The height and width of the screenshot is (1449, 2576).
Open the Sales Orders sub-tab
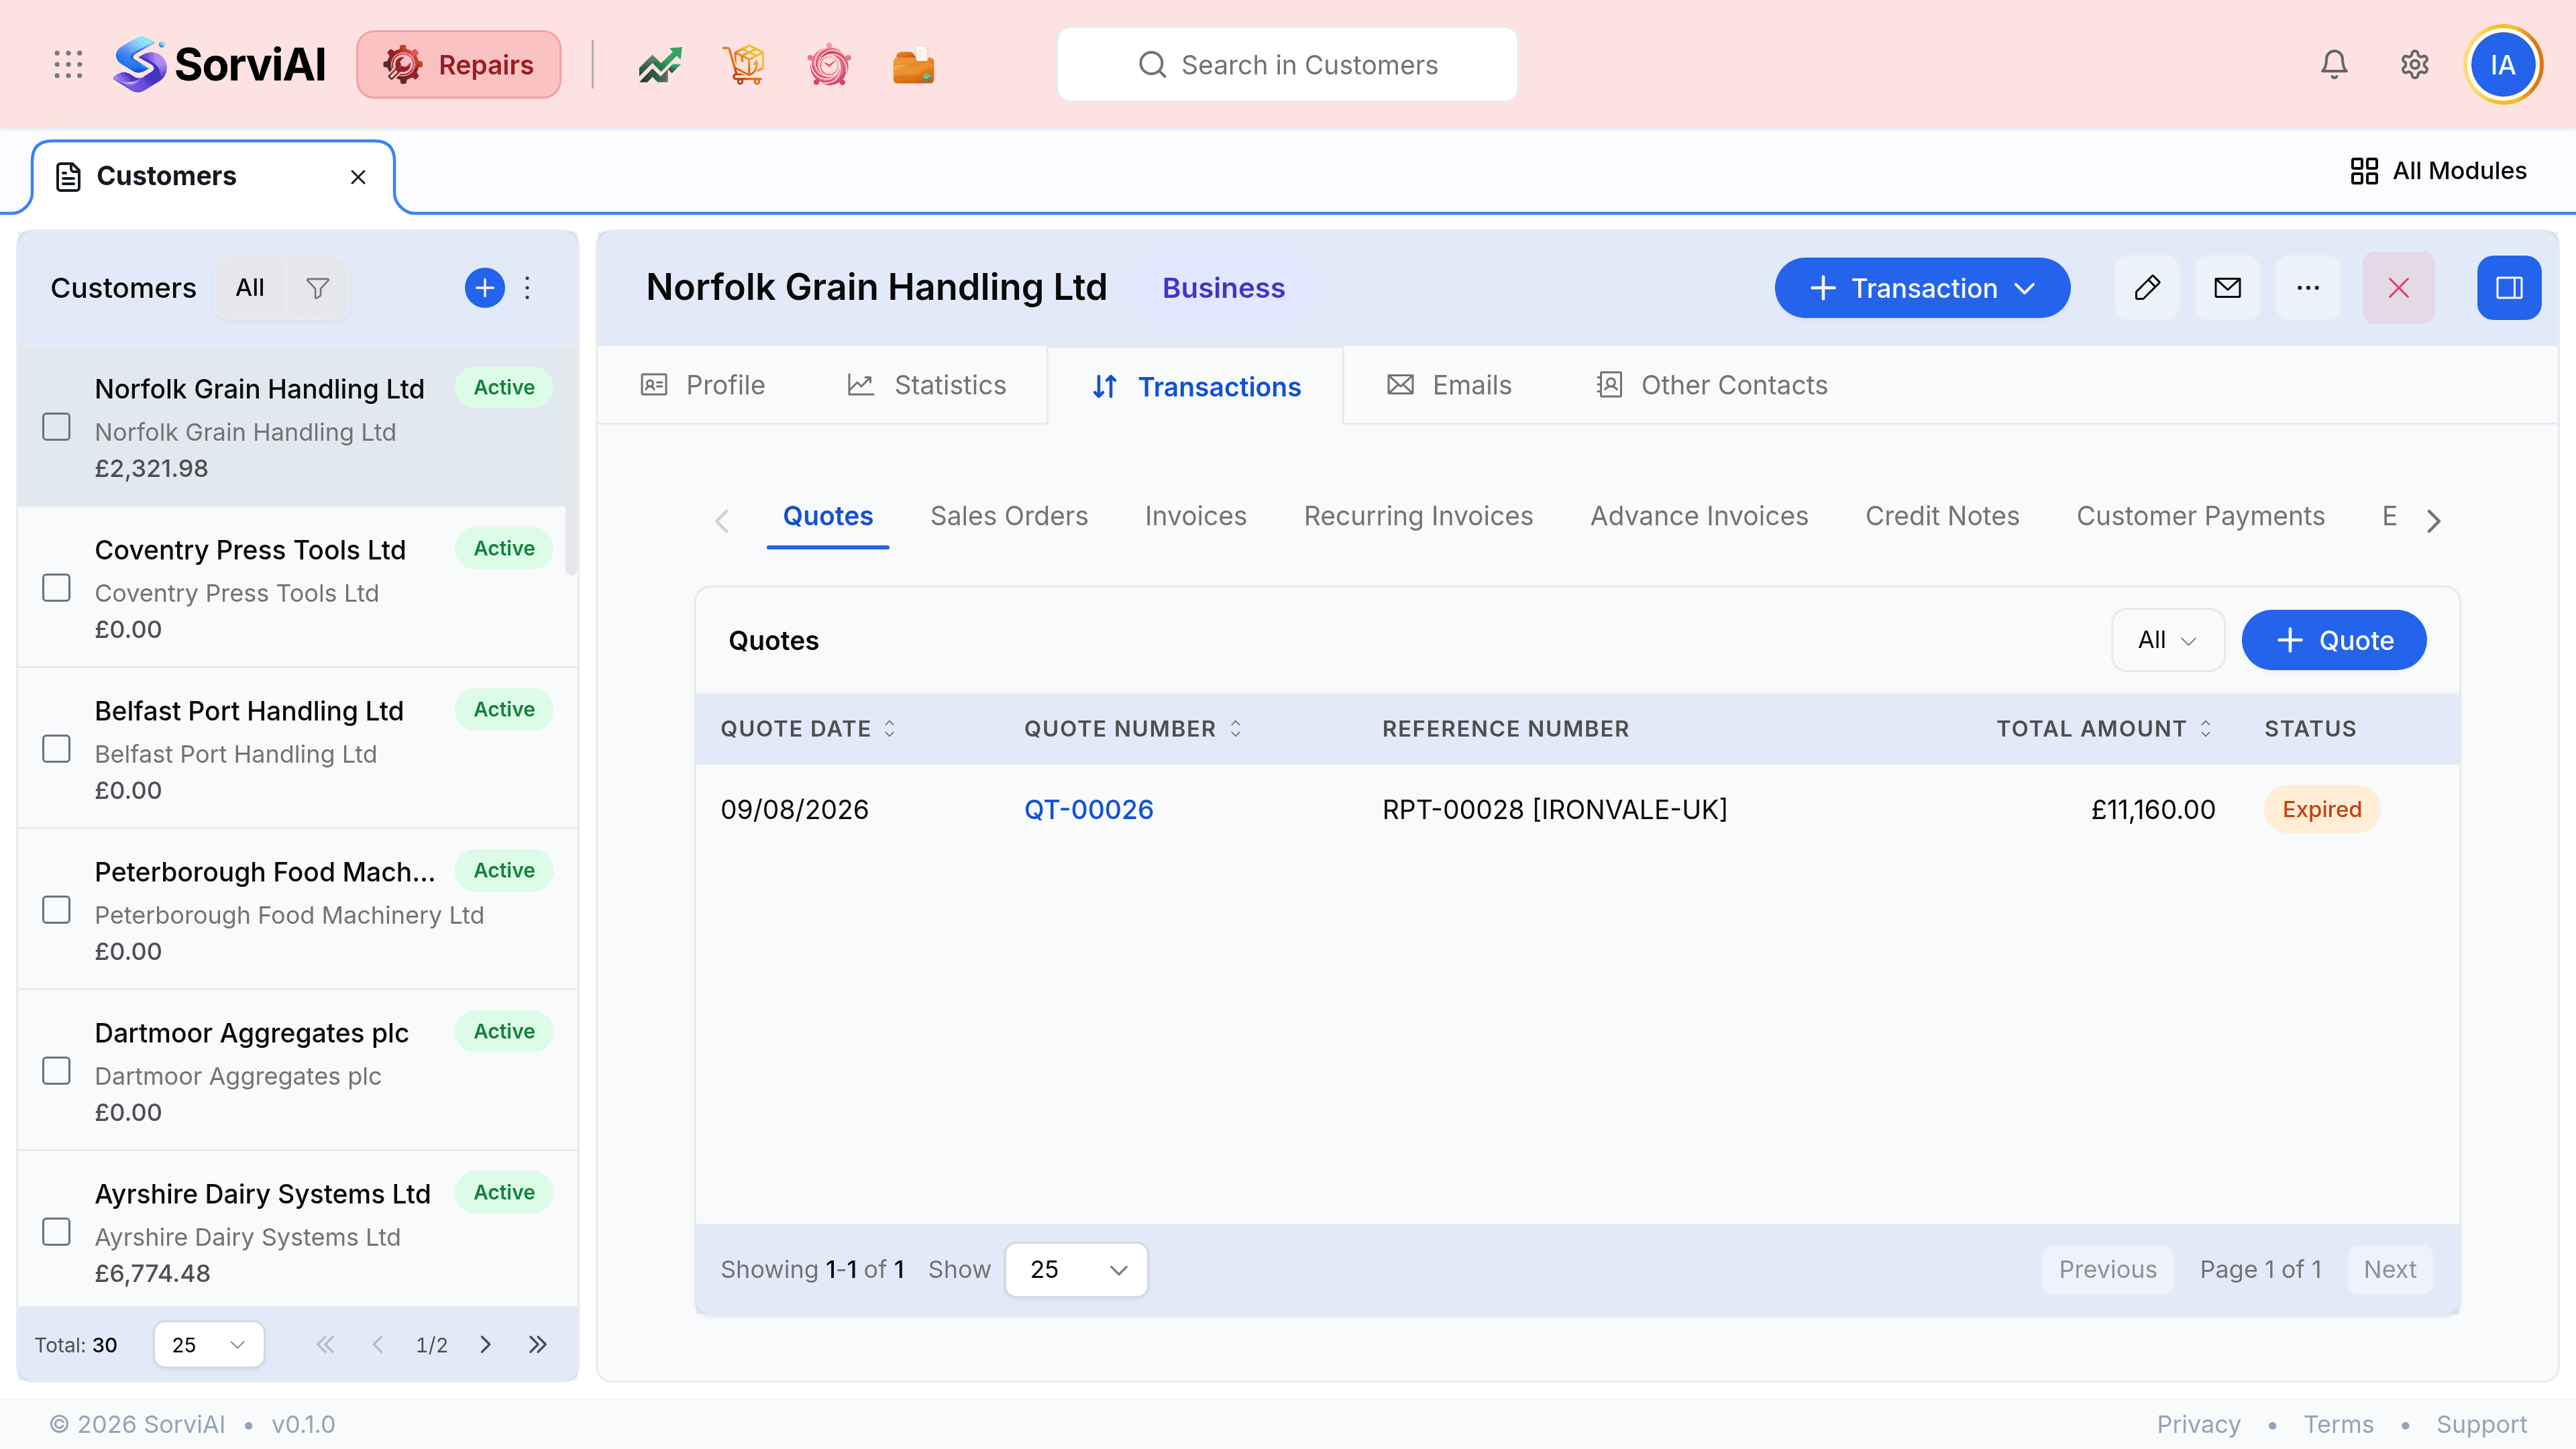(x=1009, y=516)
